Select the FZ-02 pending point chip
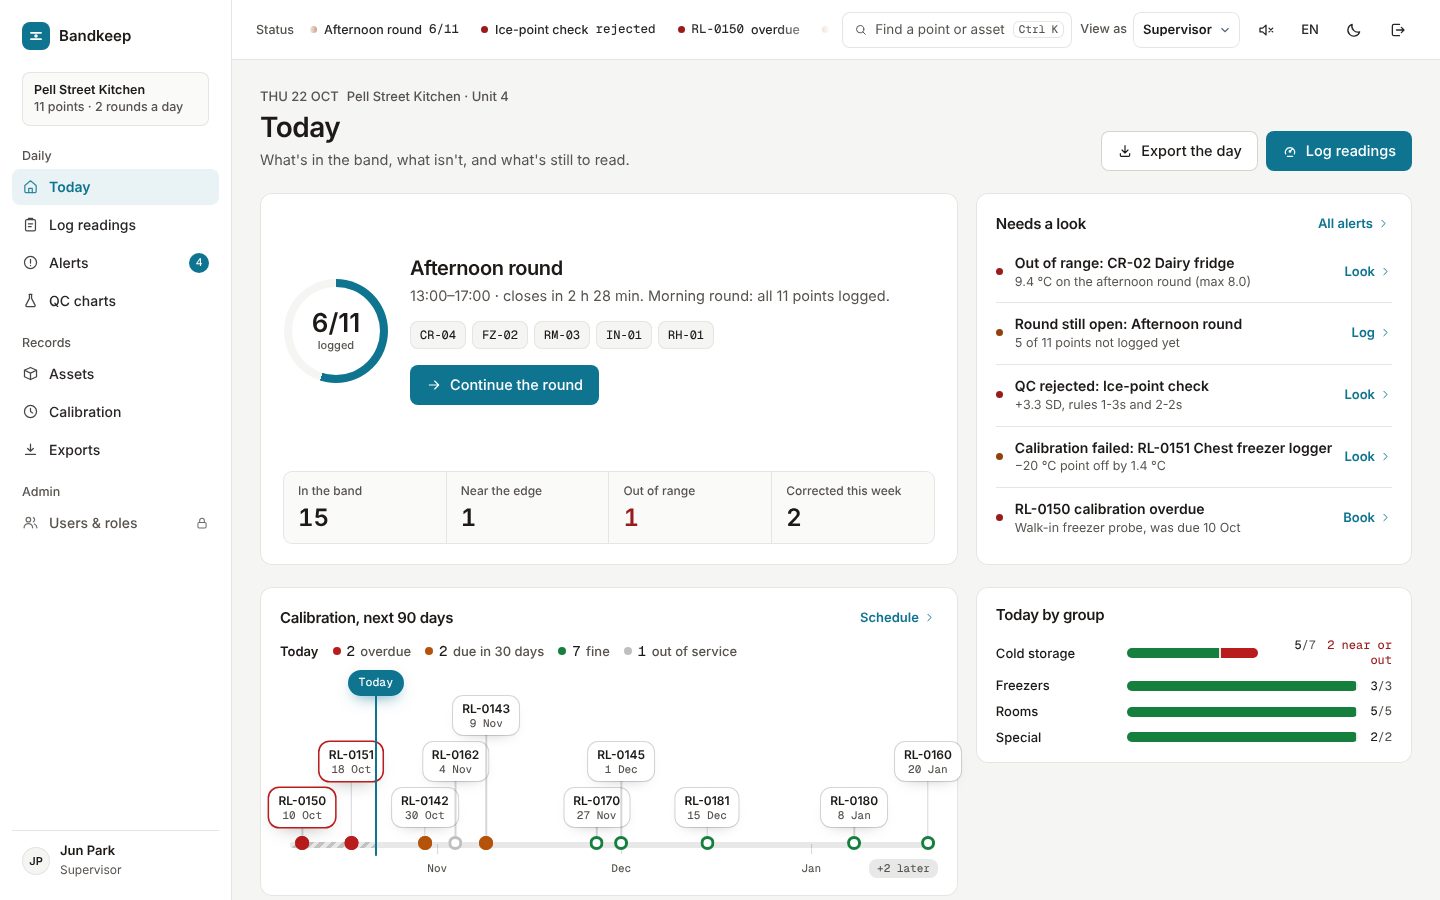 tap(500, 335)
